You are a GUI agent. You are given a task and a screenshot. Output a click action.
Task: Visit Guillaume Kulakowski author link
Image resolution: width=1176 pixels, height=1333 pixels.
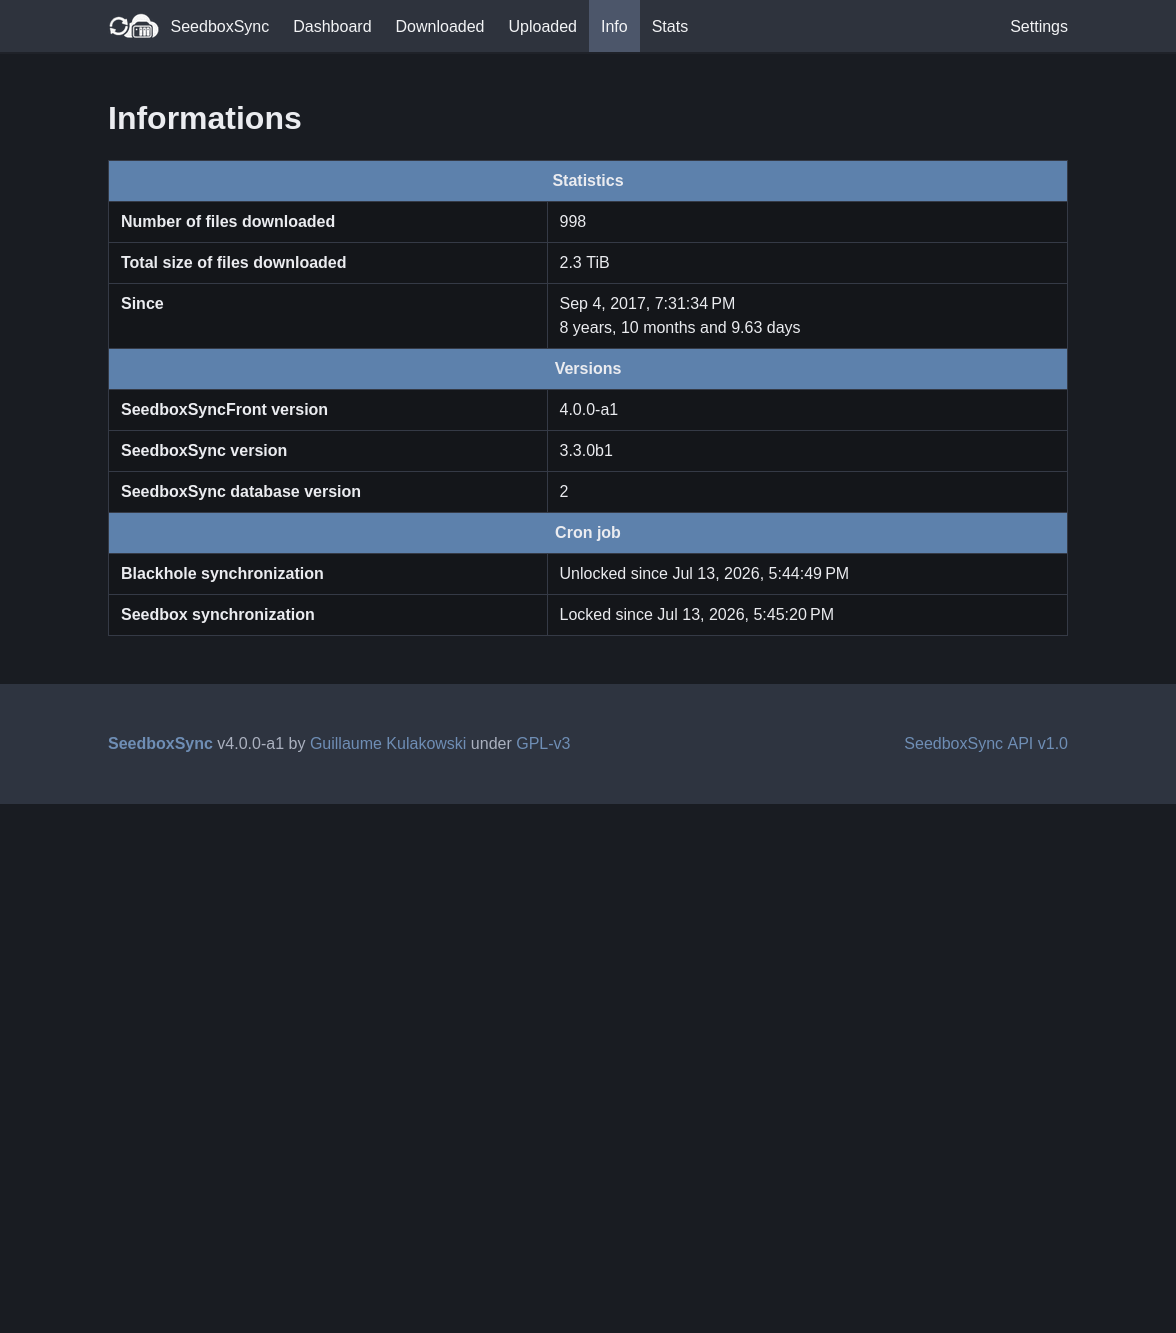pos(388,744)
